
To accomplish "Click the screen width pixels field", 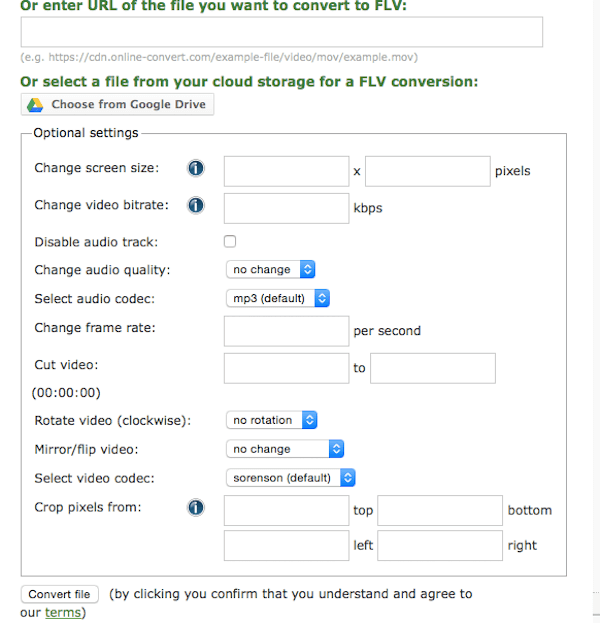I will click(286, 171).
